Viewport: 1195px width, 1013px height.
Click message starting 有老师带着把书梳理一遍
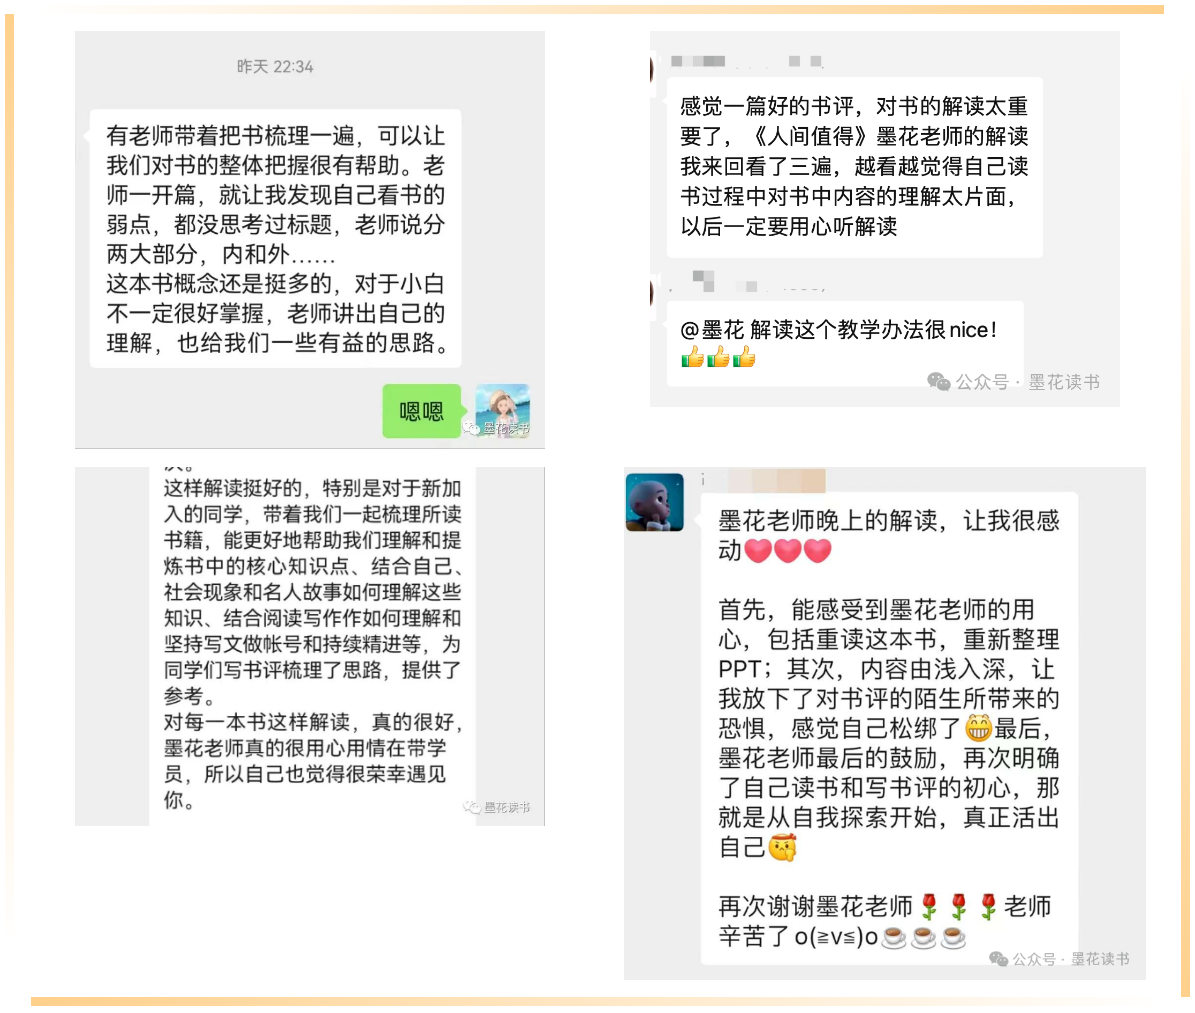(275, 239)
